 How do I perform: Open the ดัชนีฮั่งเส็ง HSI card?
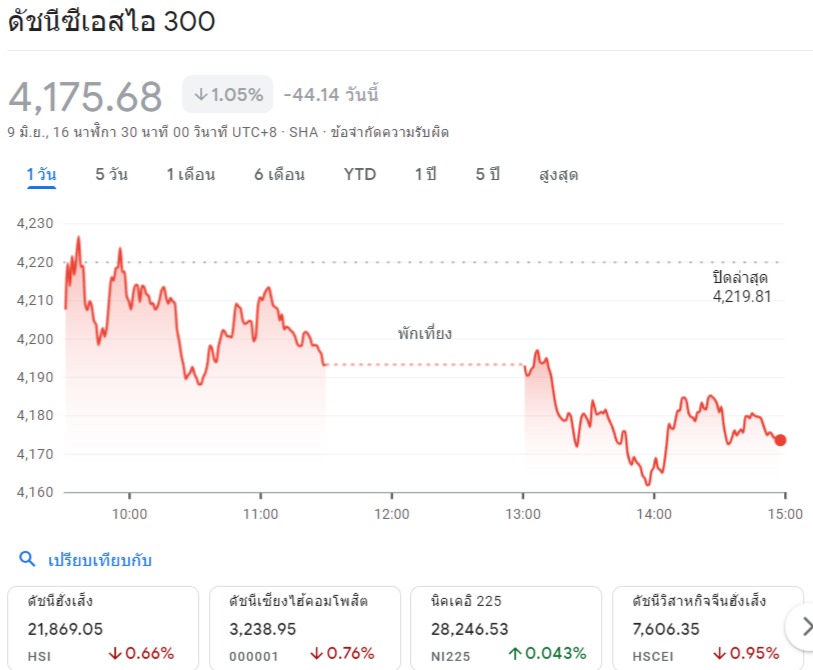tap(104, 627)
